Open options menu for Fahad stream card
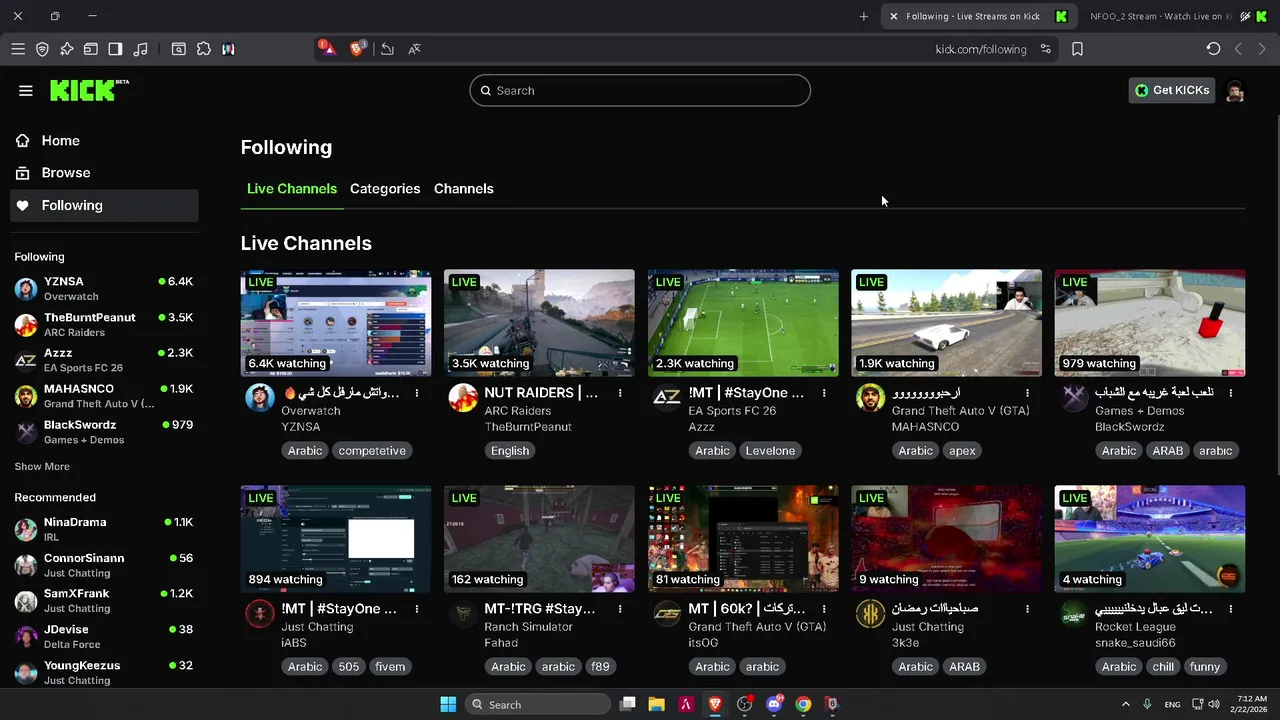 click(x=620, y=609)
